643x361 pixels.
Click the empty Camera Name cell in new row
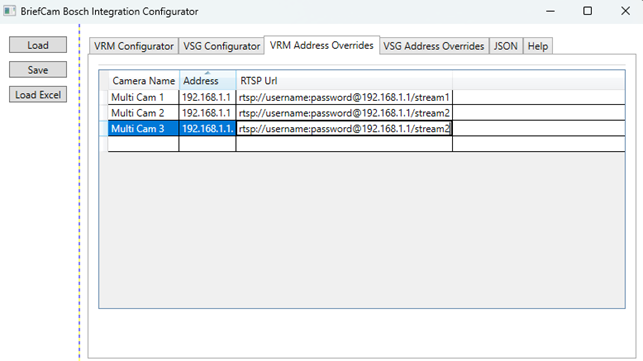pos(143,144)
